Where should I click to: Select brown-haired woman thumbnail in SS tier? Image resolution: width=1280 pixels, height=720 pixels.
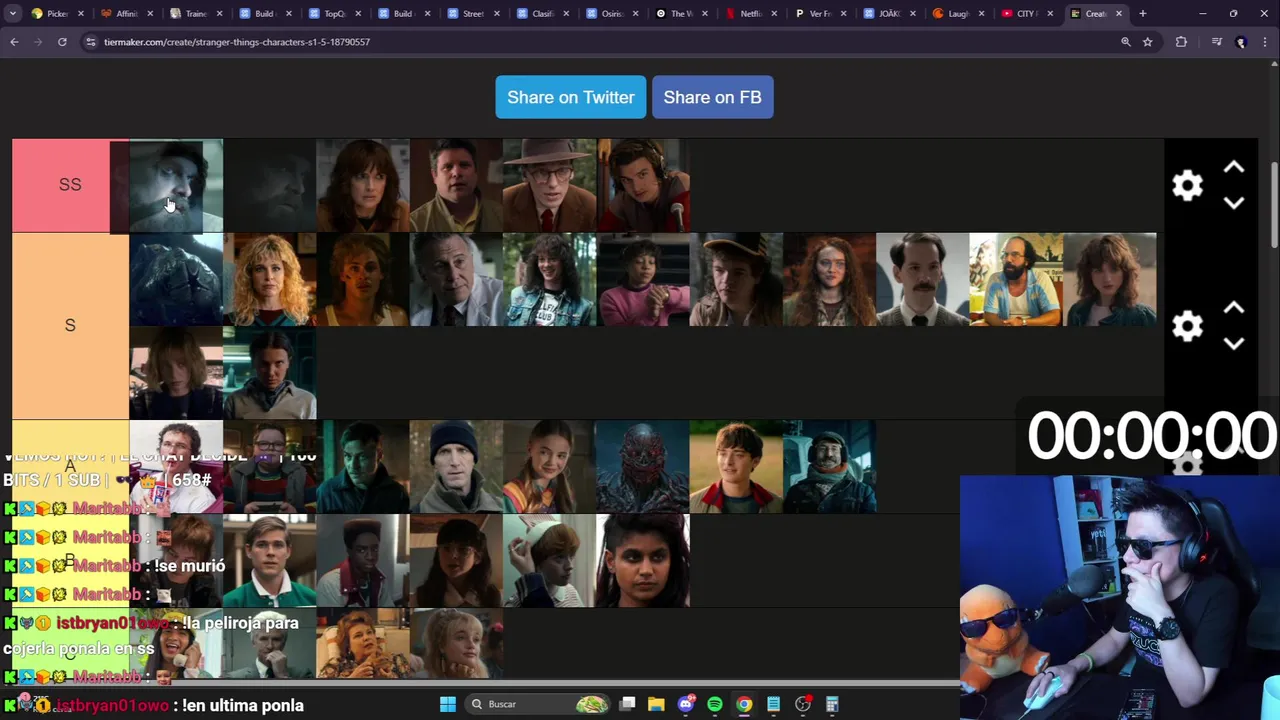(x=363, y=186)
